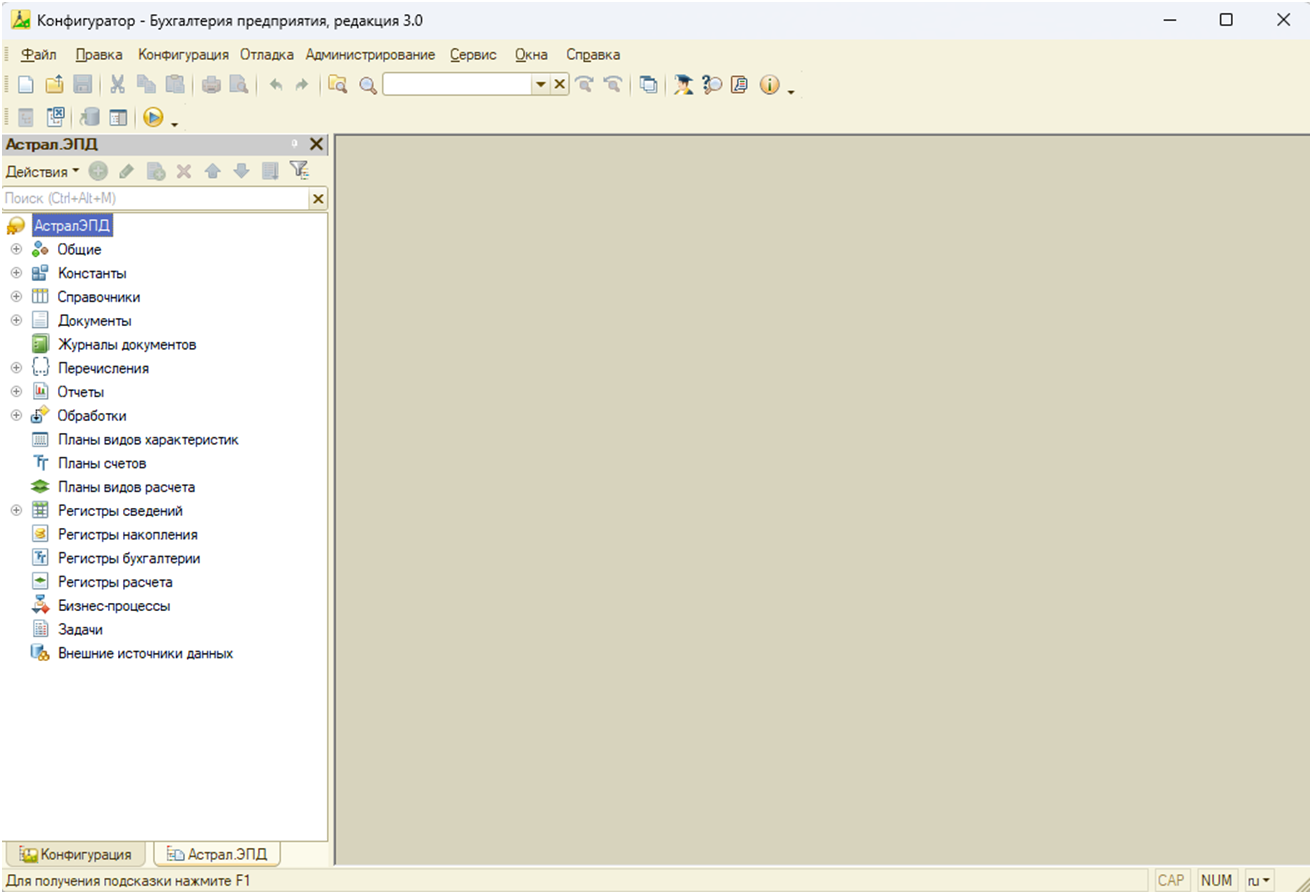Click the Properties palette window icon
Viewport: 1312px width, 894px height.
(x=118, y=118)
